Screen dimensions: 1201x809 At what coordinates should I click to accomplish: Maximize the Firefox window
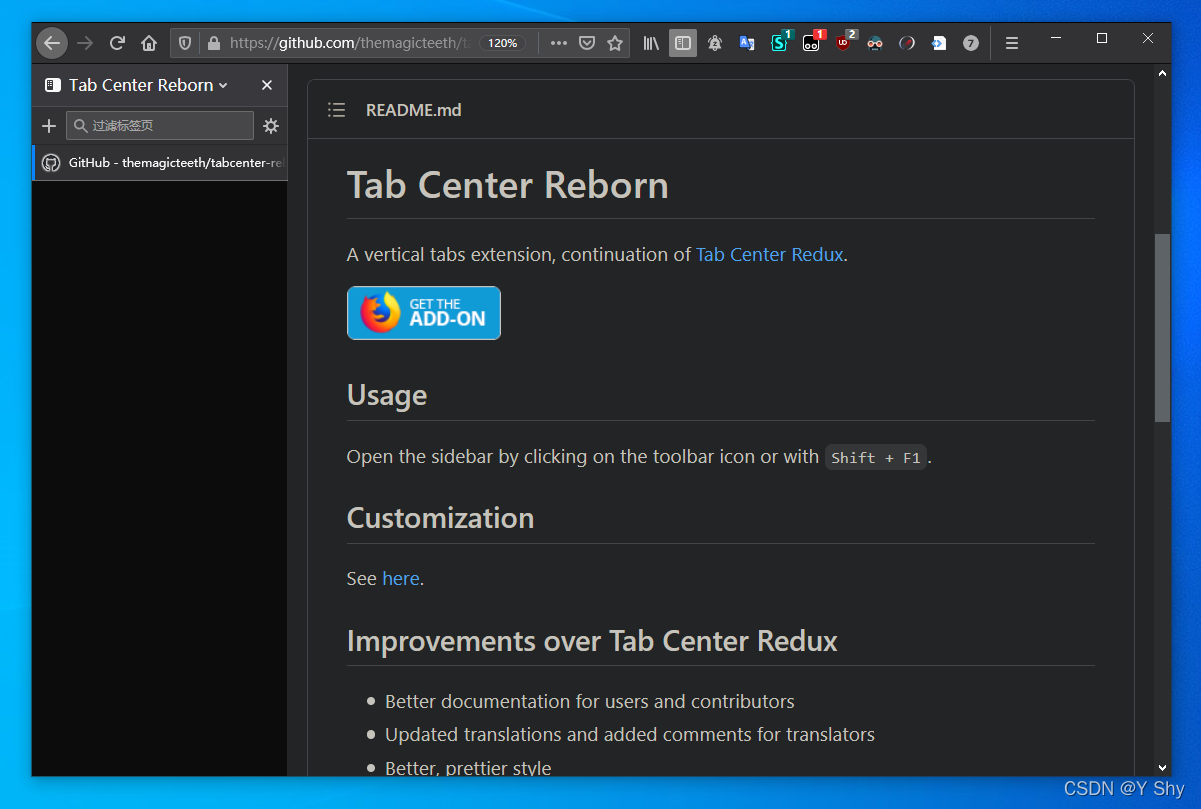pos(1102,38)
